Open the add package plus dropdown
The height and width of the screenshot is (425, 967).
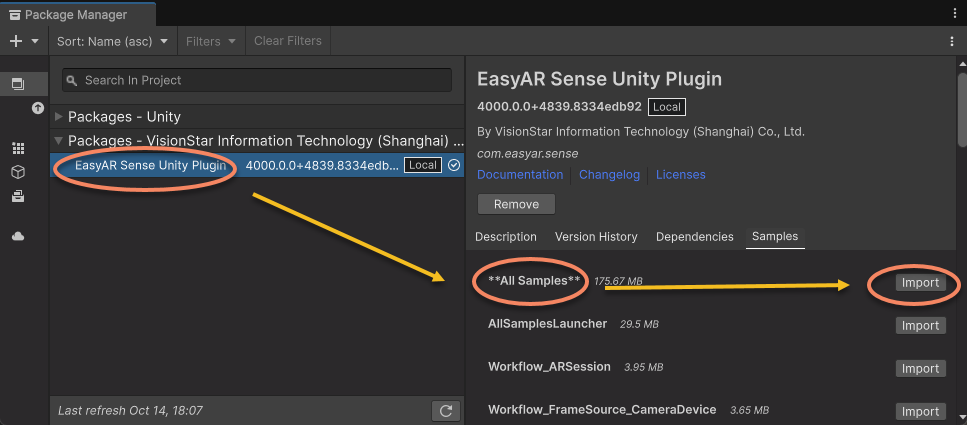tap(23, 41)
